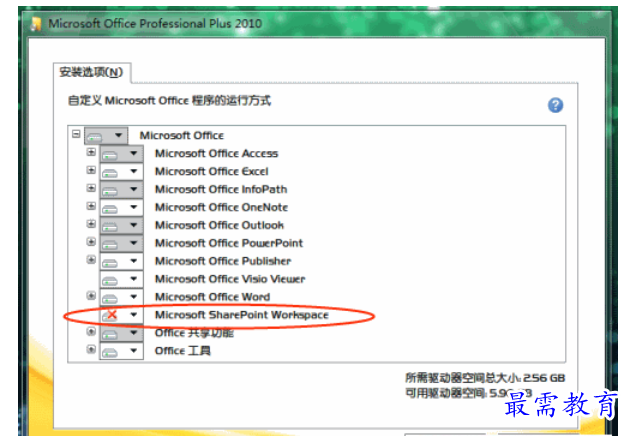Select Microsoft Office Outlook in the tree

coord(220,225)
